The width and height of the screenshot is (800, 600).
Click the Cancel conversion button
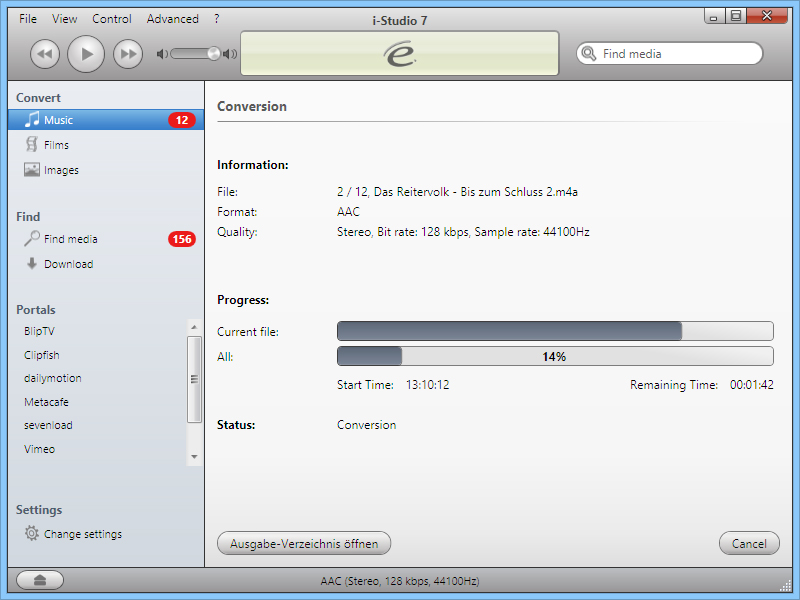[749, 544]
